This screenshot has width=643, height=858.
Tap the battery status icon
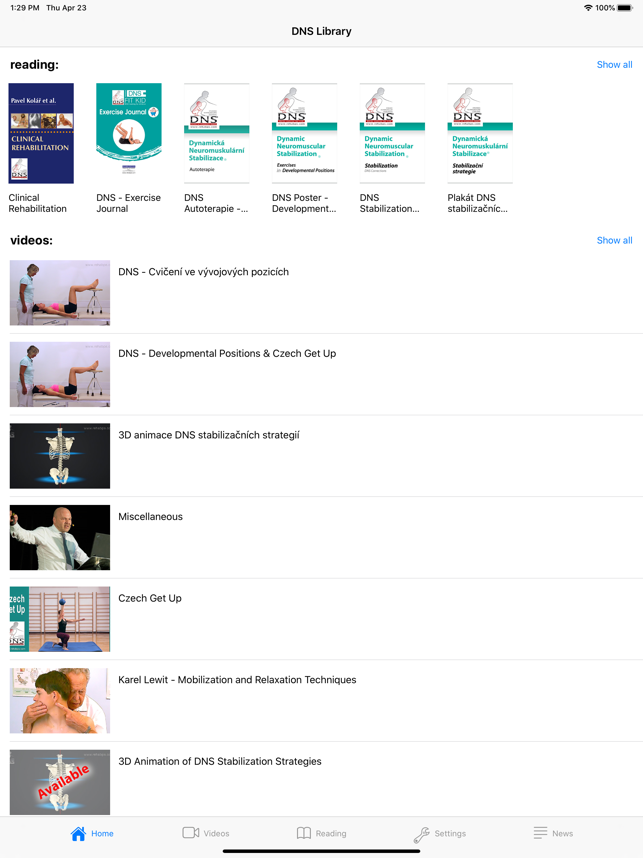(x=625, y=8)
